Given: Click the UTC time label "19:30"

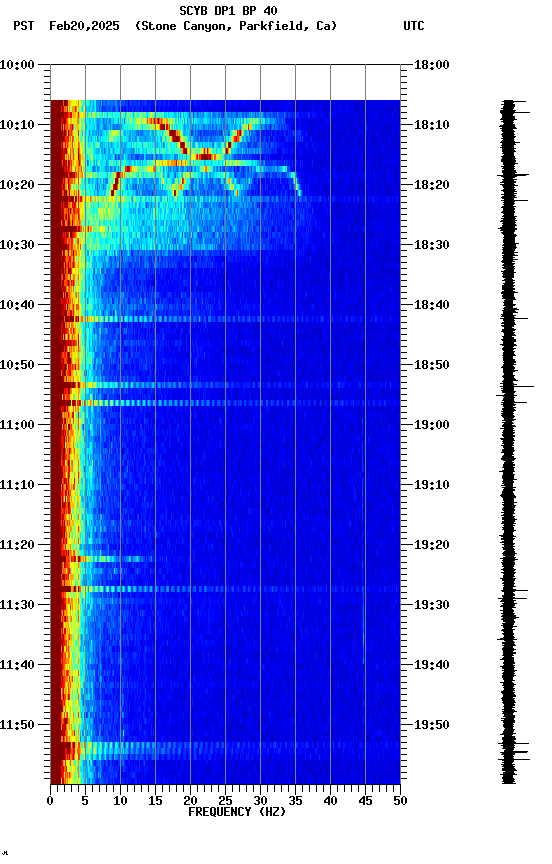Looking at the screenshot, I should [x=432, y=606].
